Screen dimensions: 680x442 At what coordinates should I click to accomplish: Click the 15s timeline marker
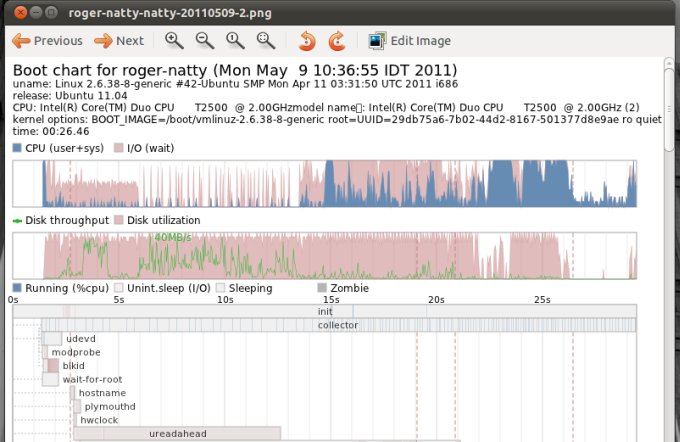(329, 299)
